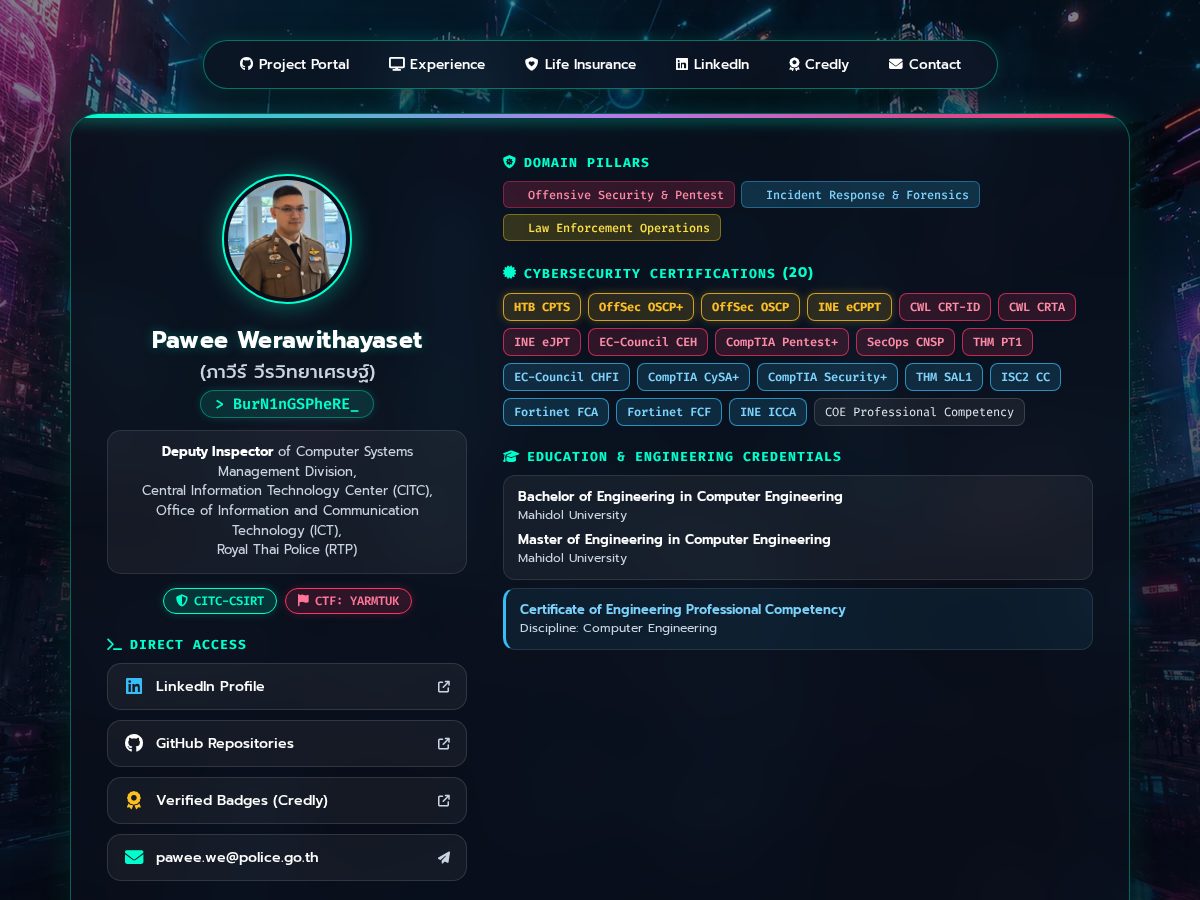
Task: Jump to Contact in the navigation bar
Action: coord(925,64)
